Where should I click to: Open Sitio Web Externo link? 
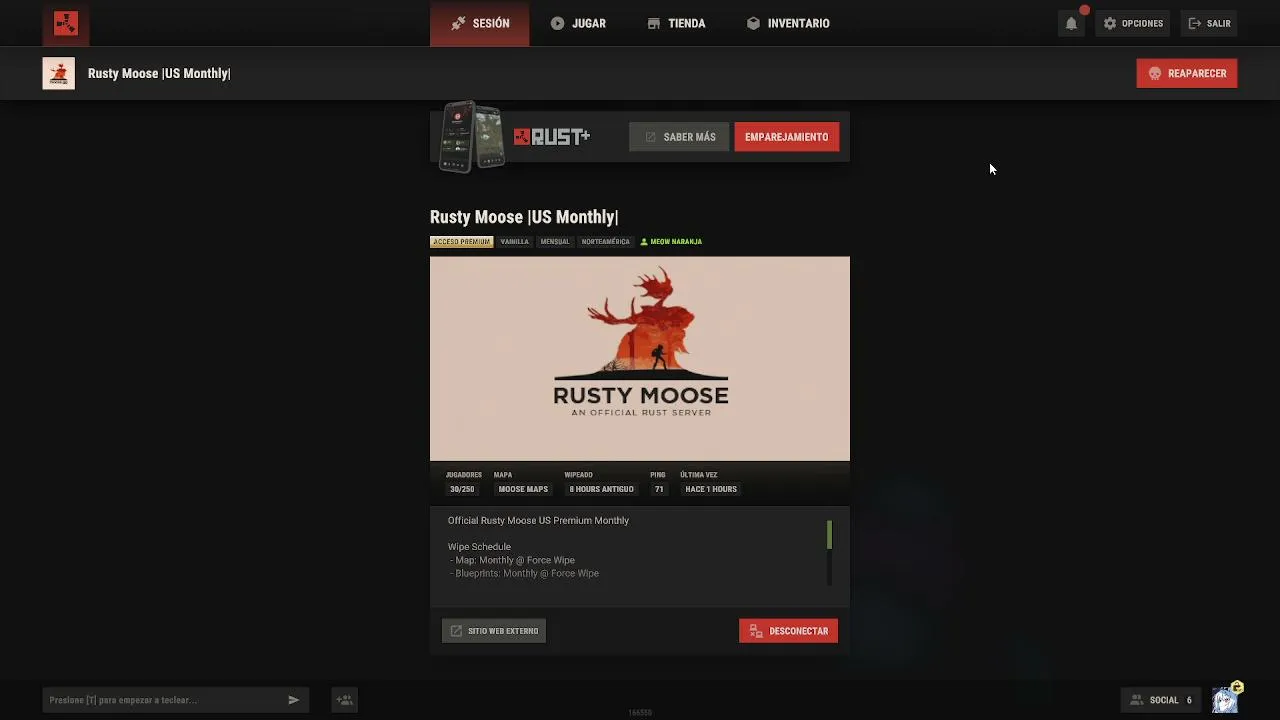coord(494,631)
